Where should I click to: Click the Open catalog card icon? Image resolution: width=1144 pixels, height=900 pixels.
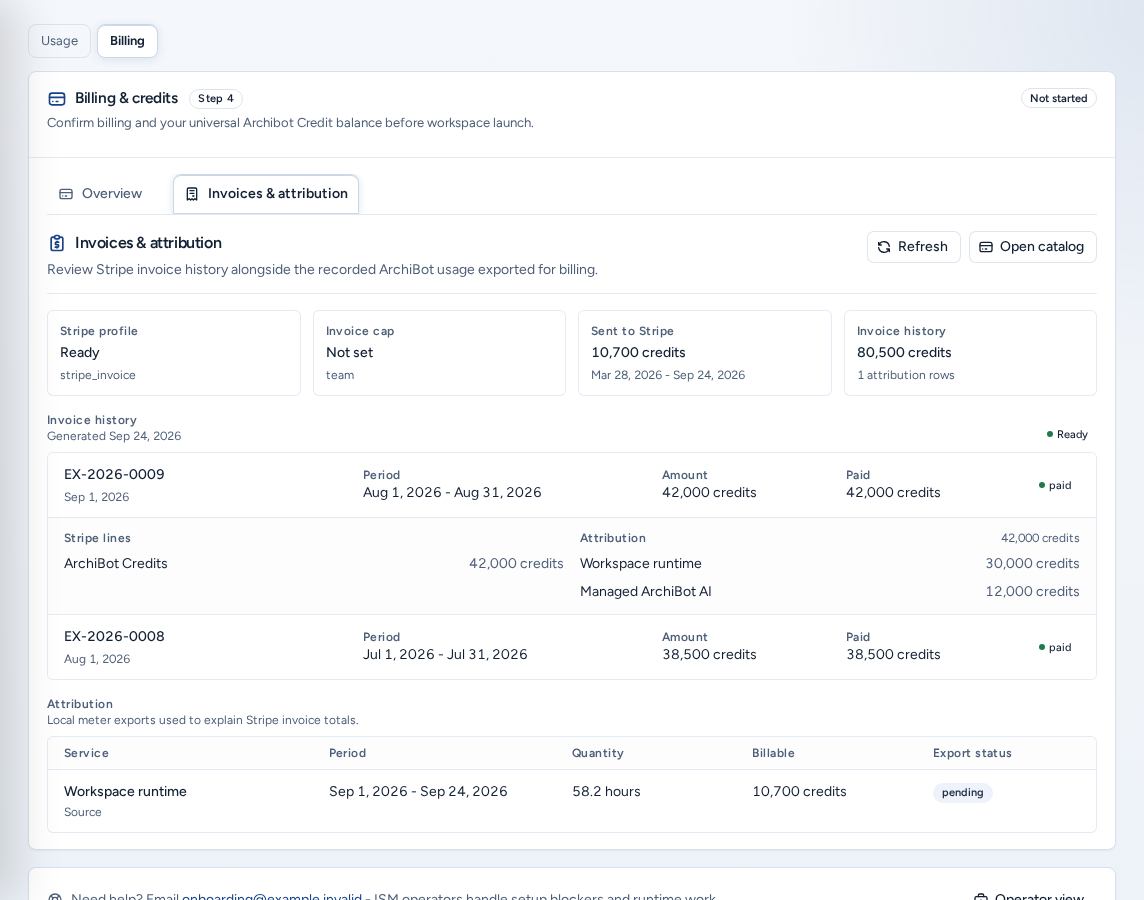[x=986, y=247]
